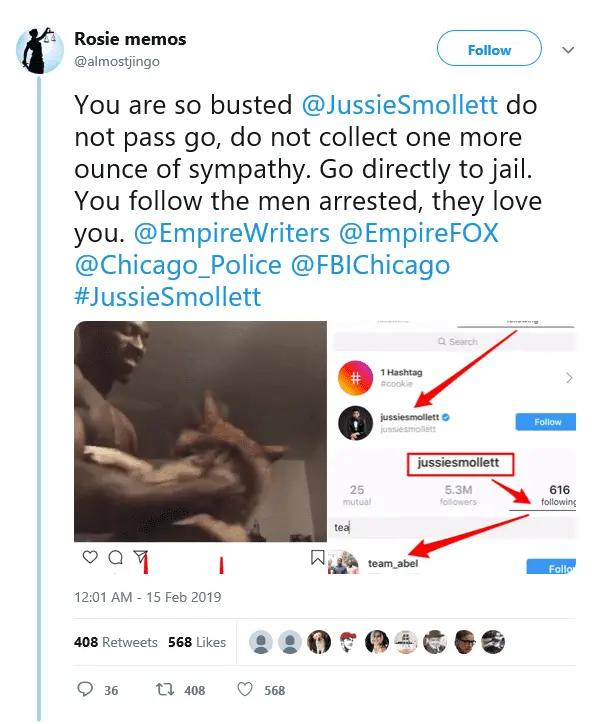This screenshot has width=602, height=724.
Task: Open Rosie memos profile avatar
Action: 39,50
